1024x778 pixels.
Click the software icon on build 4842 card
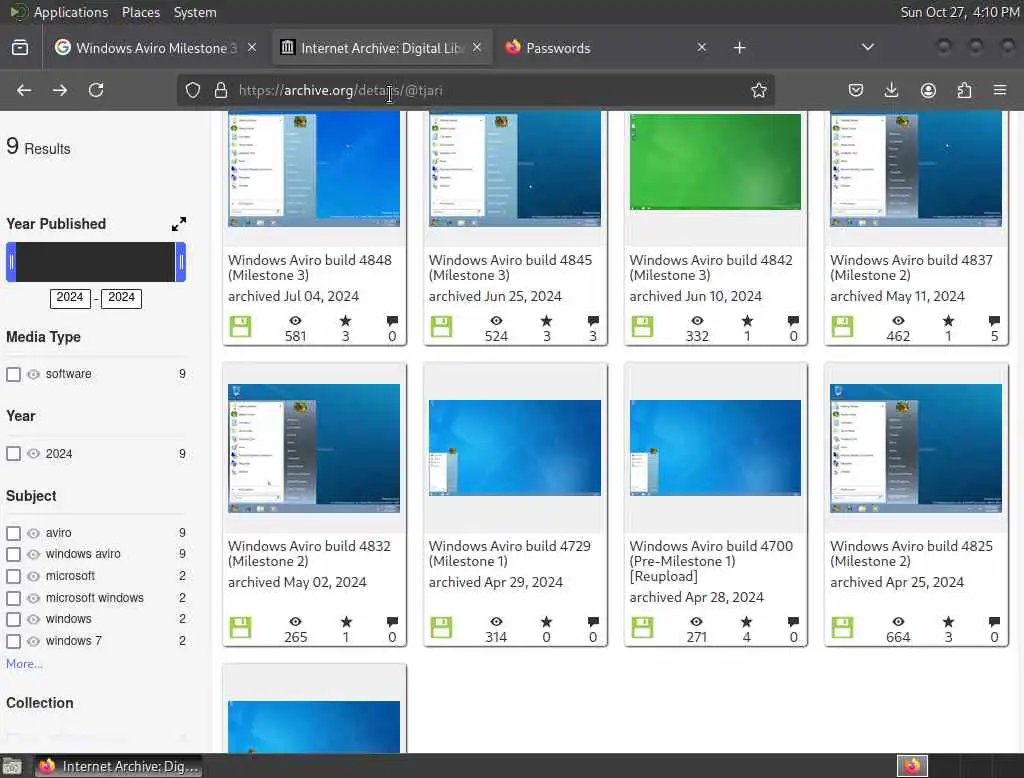pos(642,326)
